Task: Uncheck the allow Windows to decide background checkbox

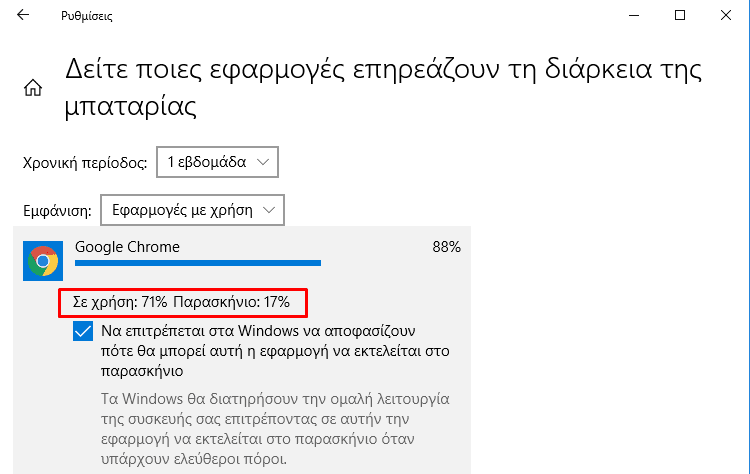Action: pyautogui.click(x=83, y=332)
